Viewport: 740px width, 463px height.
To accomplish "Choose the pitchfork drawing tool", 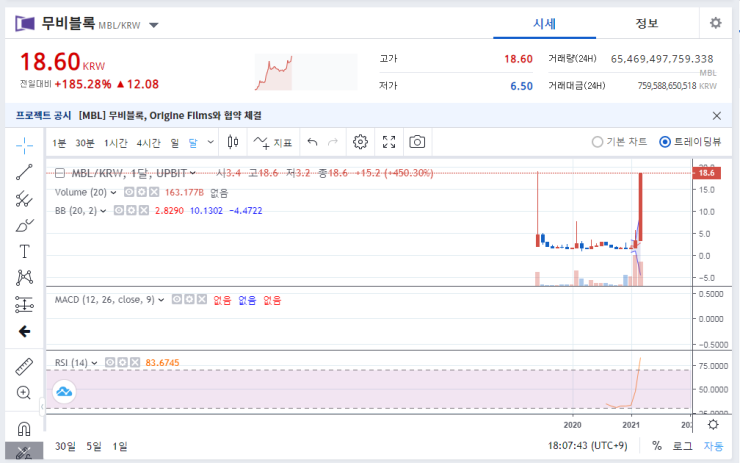I will (x=24, y=199).
